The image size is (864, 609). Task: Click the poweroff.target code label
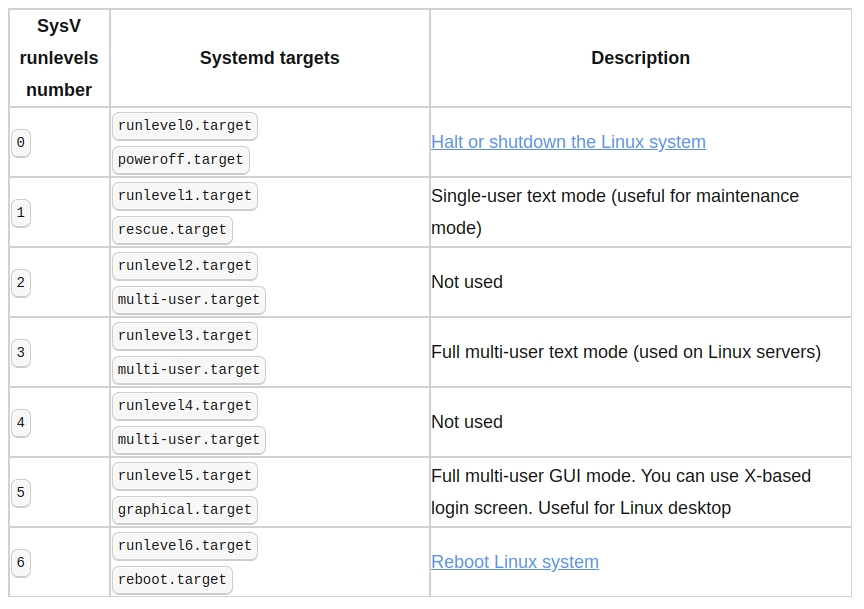[180, 160]
